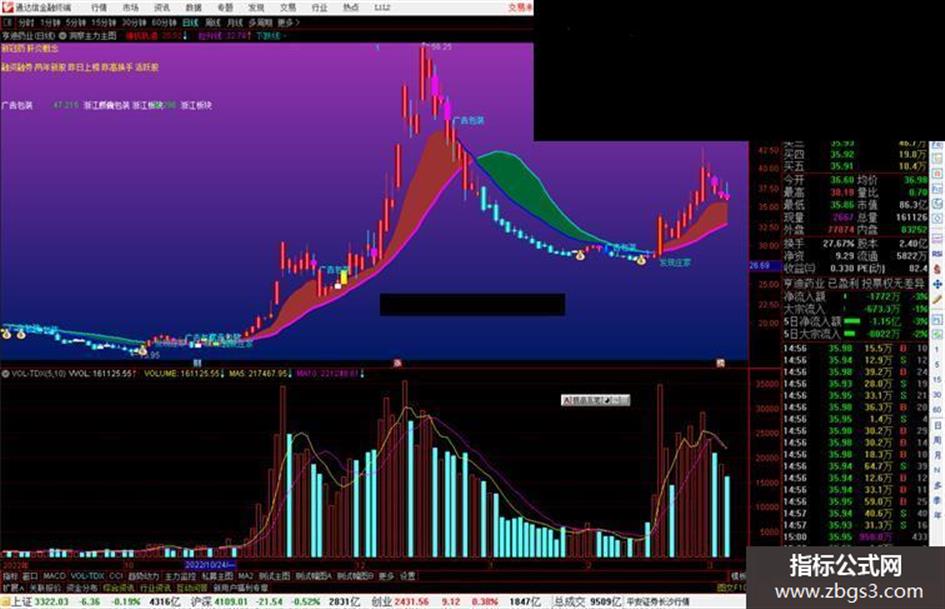This screenshot has width=945, height=609.
Task: Switch chart to 分时 view
Action: pos(27,22)
